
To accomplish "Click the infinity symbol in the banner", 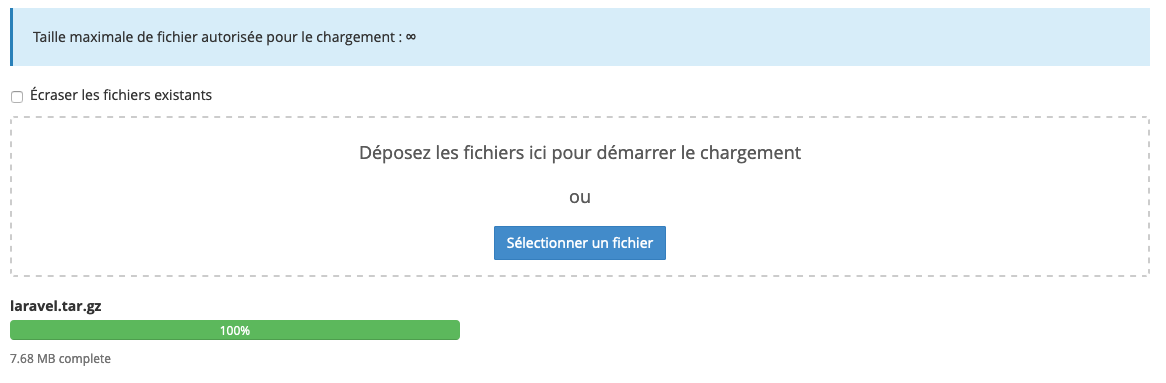I will pyautogui.click(x=411, y=36).
